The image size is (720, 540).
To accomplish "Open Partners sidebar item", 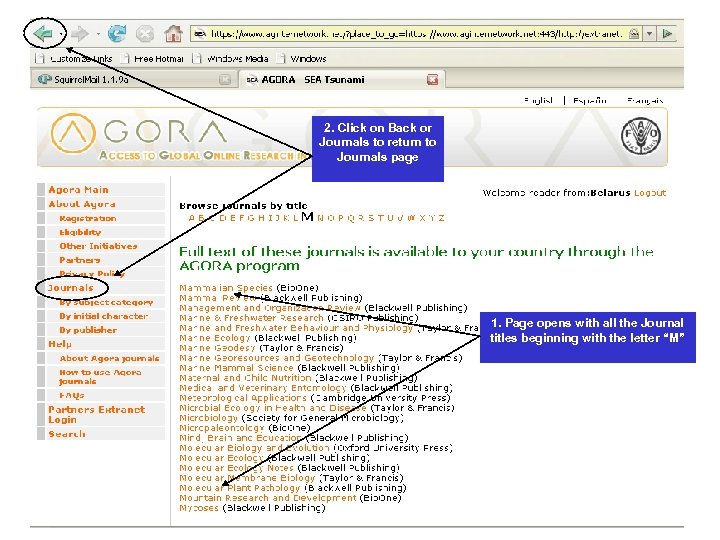I will (x=79, y=260).
